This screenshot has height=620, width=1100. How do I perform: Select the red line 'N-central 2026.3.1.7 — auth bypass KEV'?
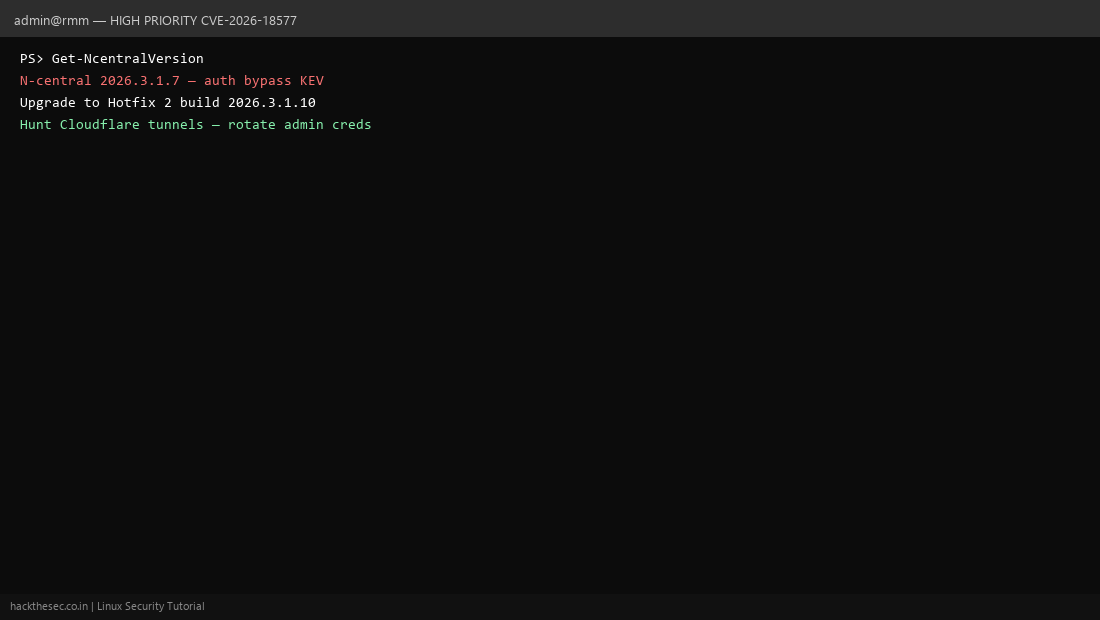pyautogui.click(x=172, y=81)
